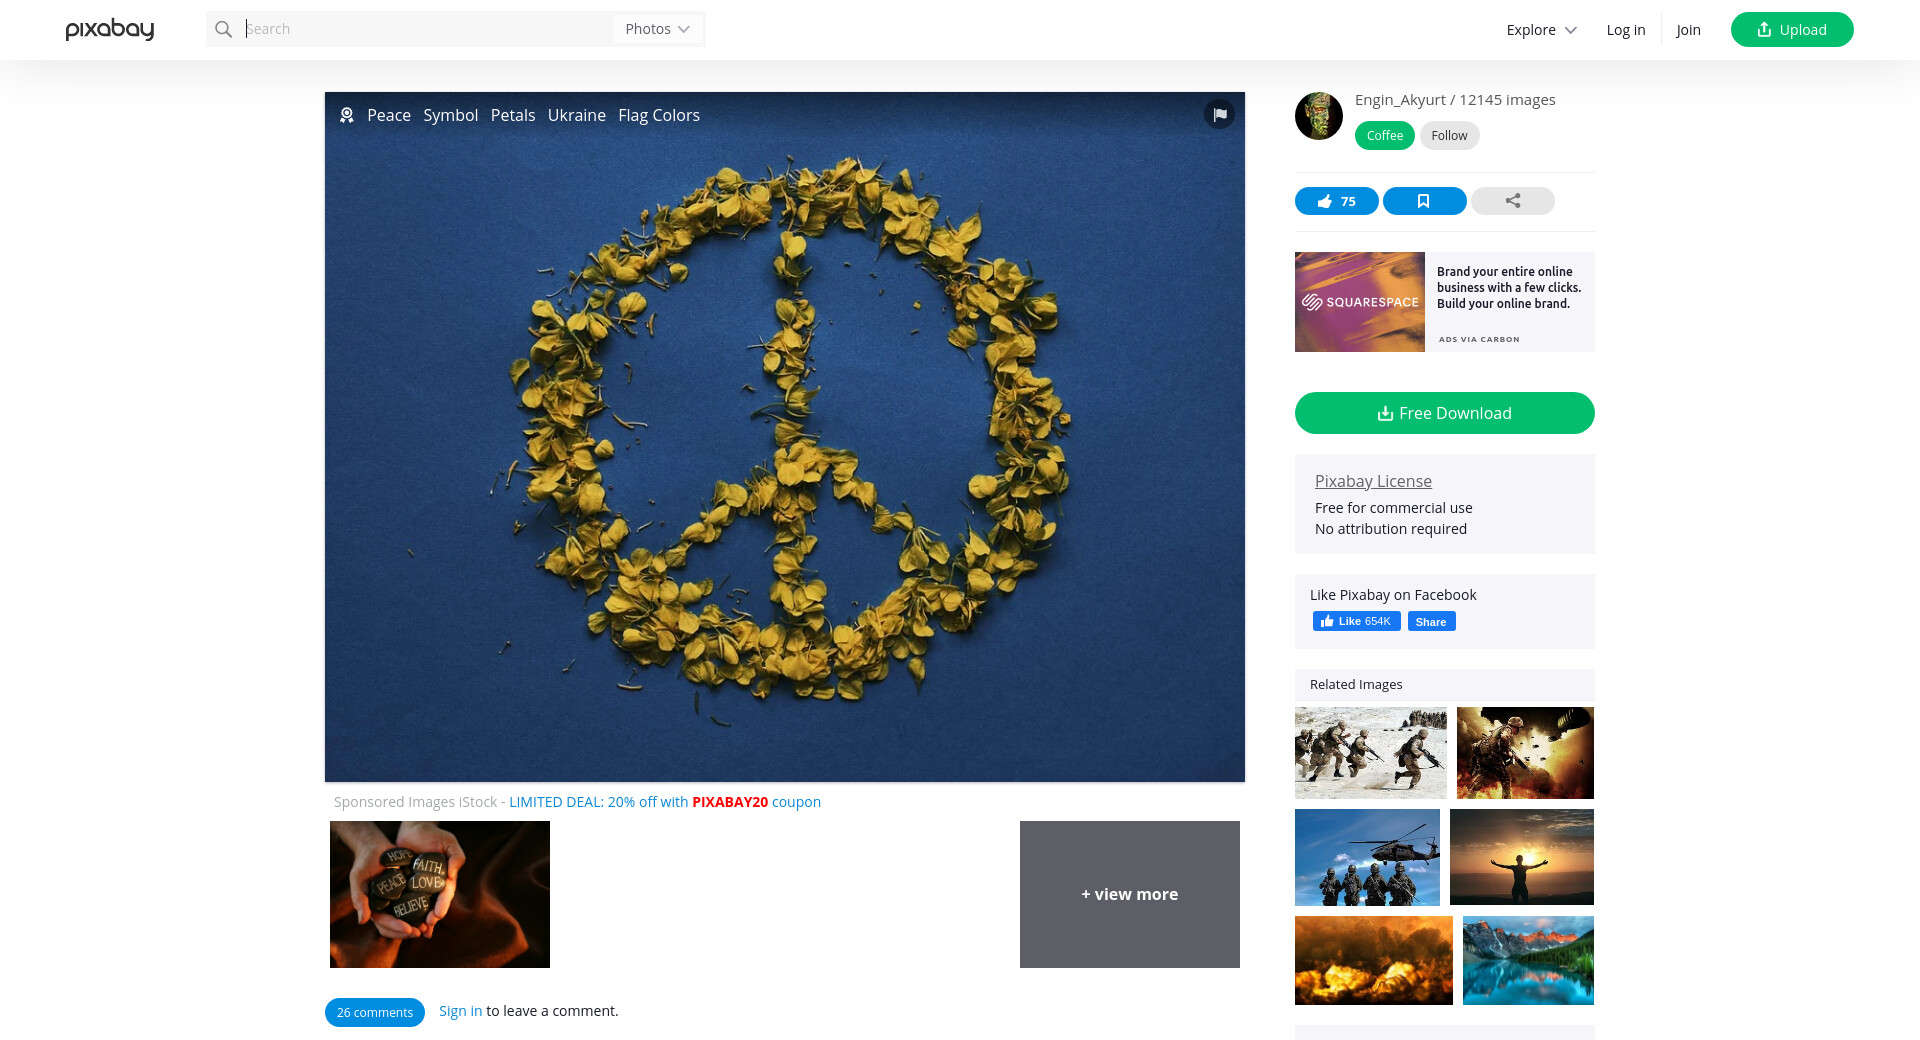Report image with the flag icon

1220,114
